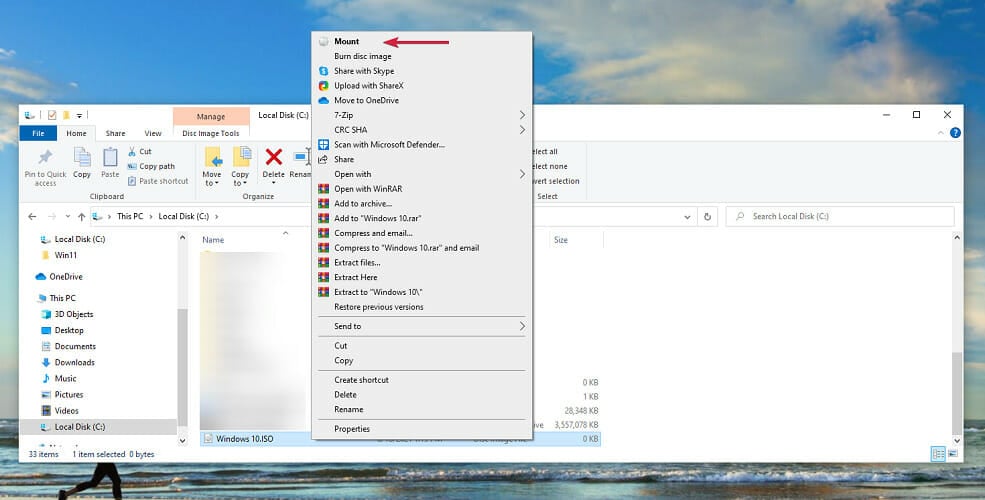Click the blue Help question mark icon
The width and height of the screenshot is (985, 500).
coord(955,133)
